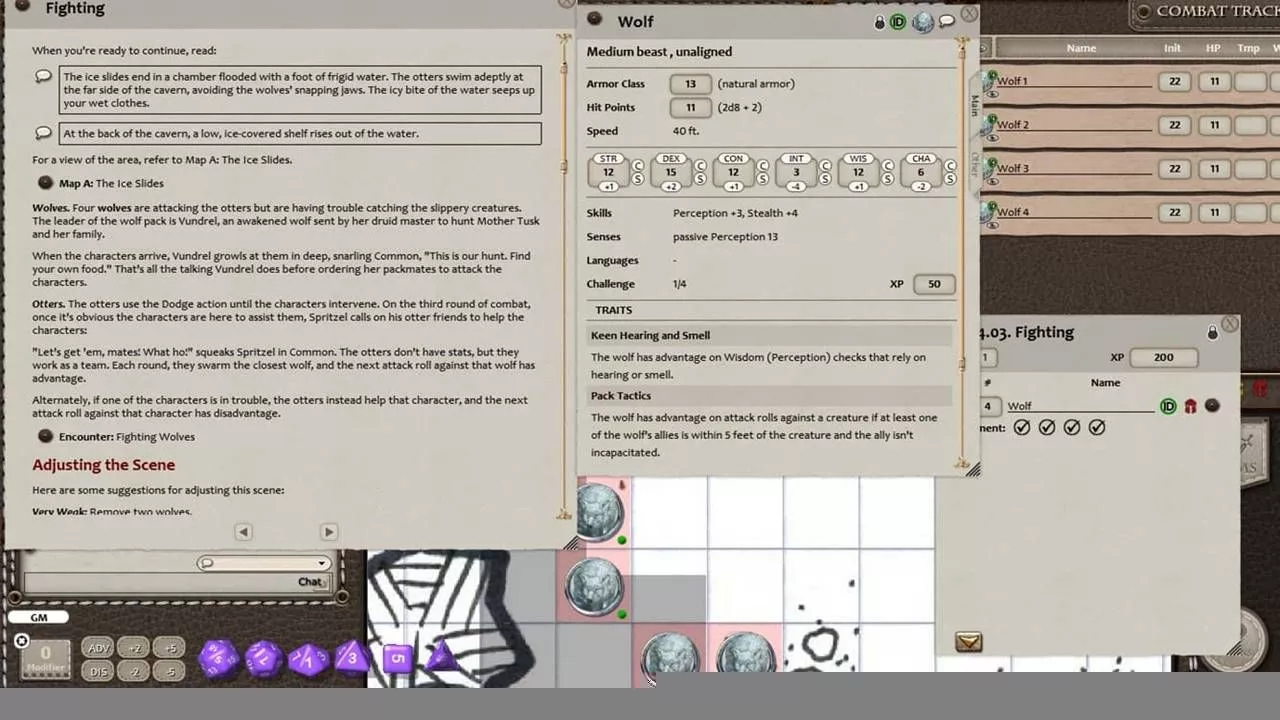
Task: Toggle the Wolf 1 visibility eye icon
Action: (993, 94)
